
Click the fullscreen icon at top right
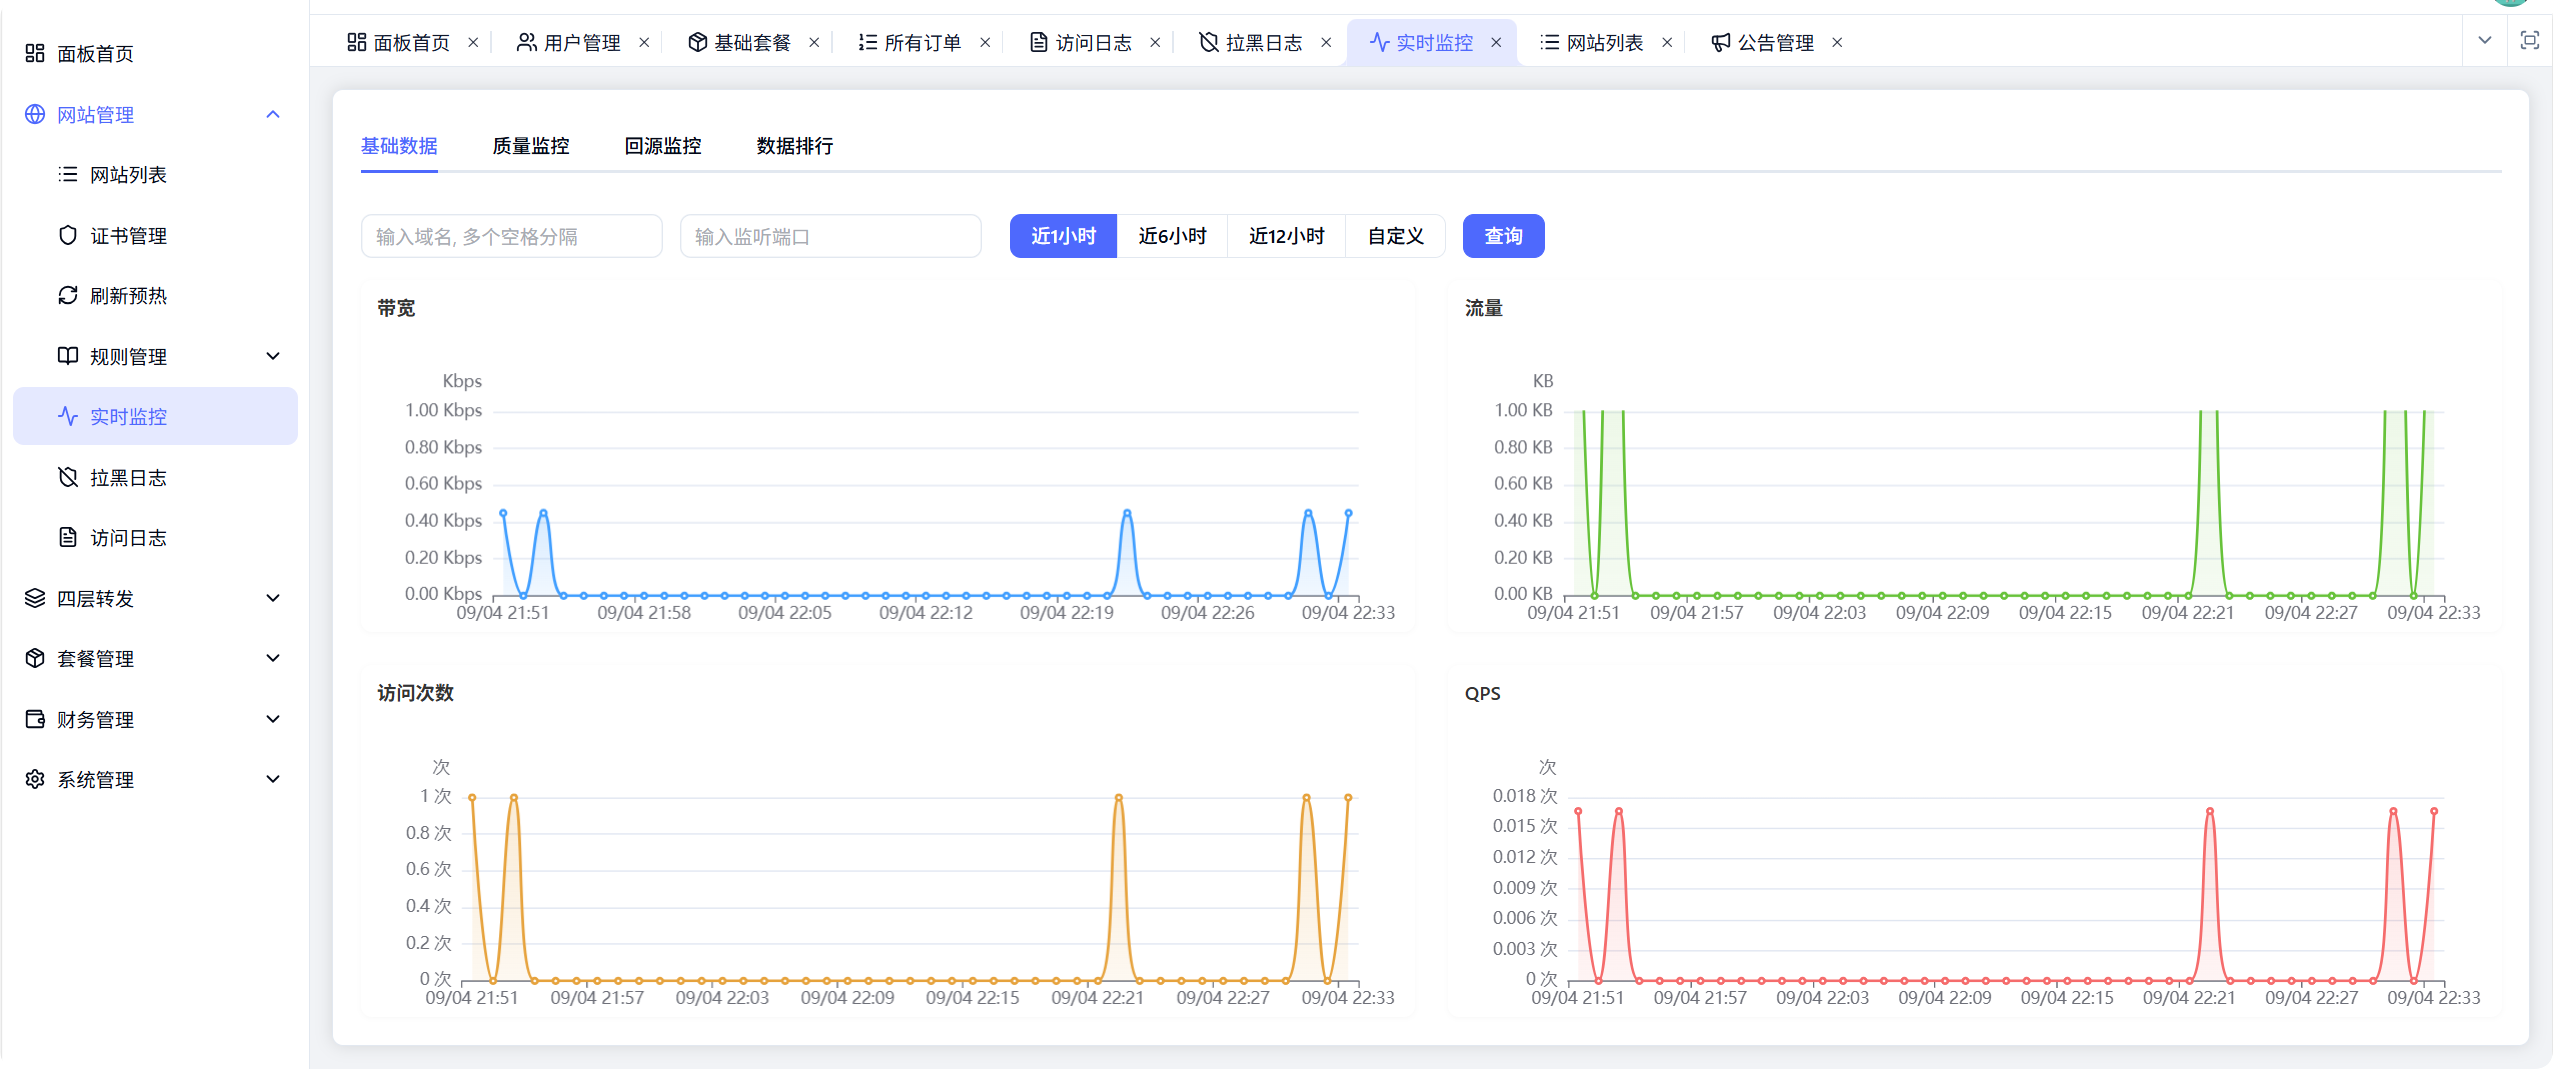[2529, 41]
